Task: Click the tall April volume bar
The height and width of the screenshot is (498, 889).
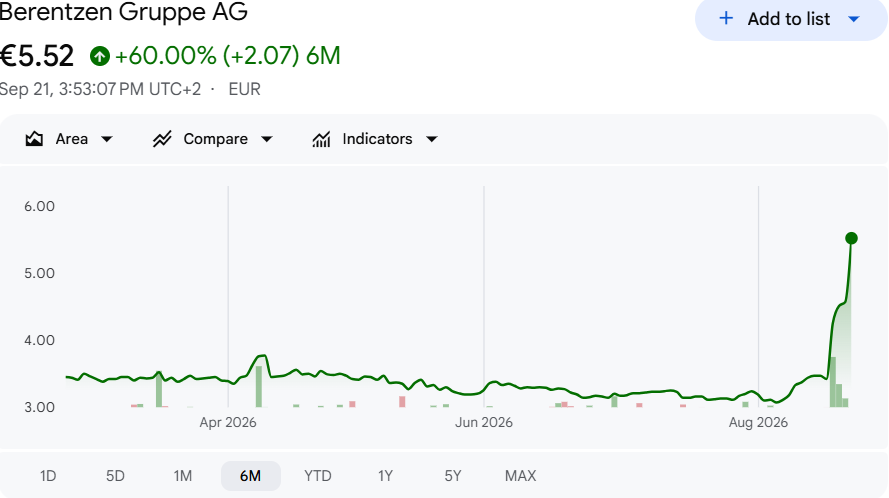Action: click(259, 386)
